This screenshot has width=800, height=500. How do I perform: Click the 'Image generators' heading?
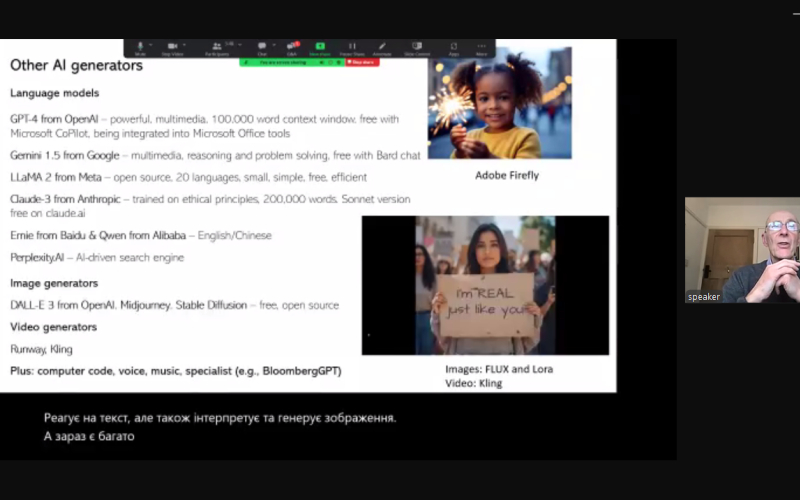pos(54,283)
